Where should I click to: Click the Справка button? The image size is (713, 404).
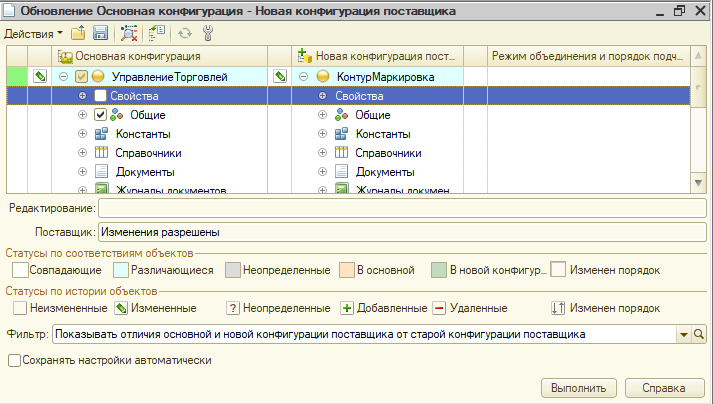pos(664,388)
